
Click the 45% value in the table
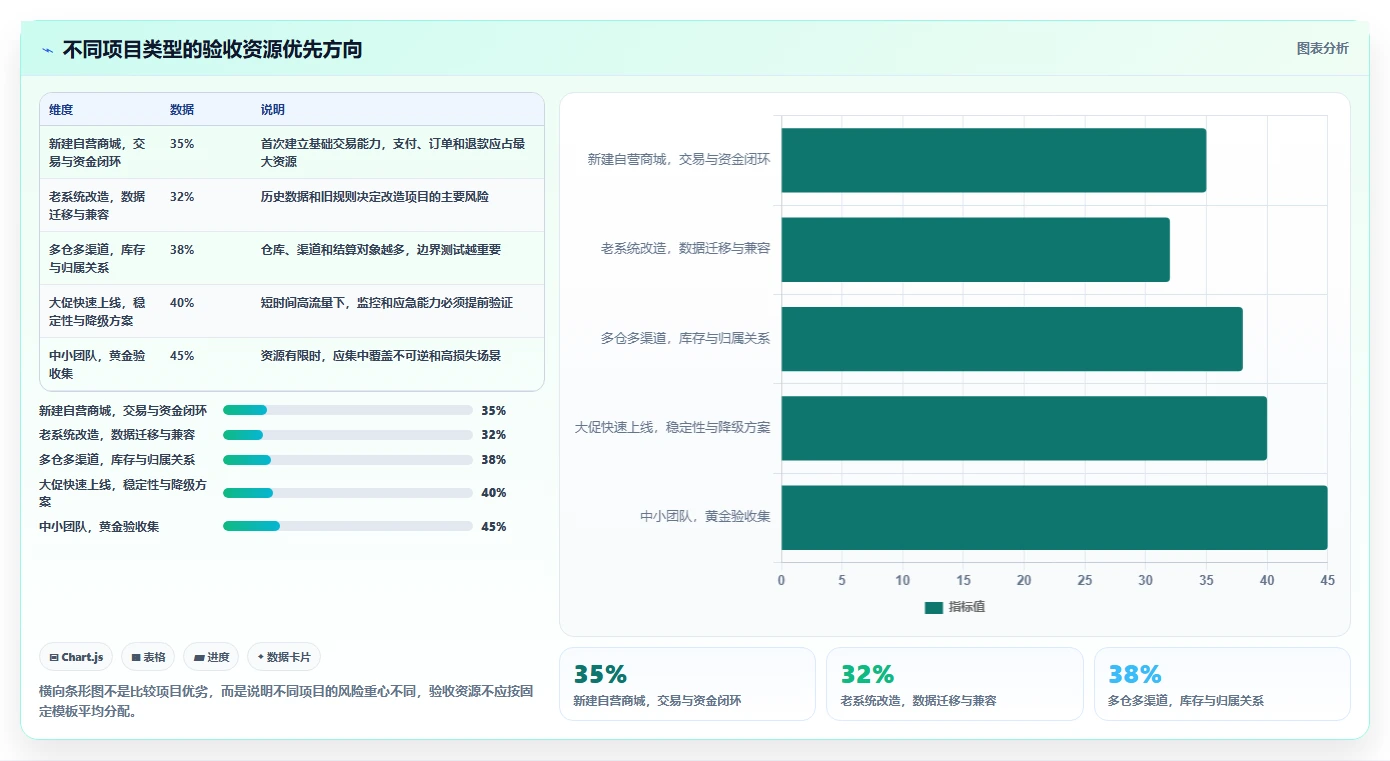(182, 356)
